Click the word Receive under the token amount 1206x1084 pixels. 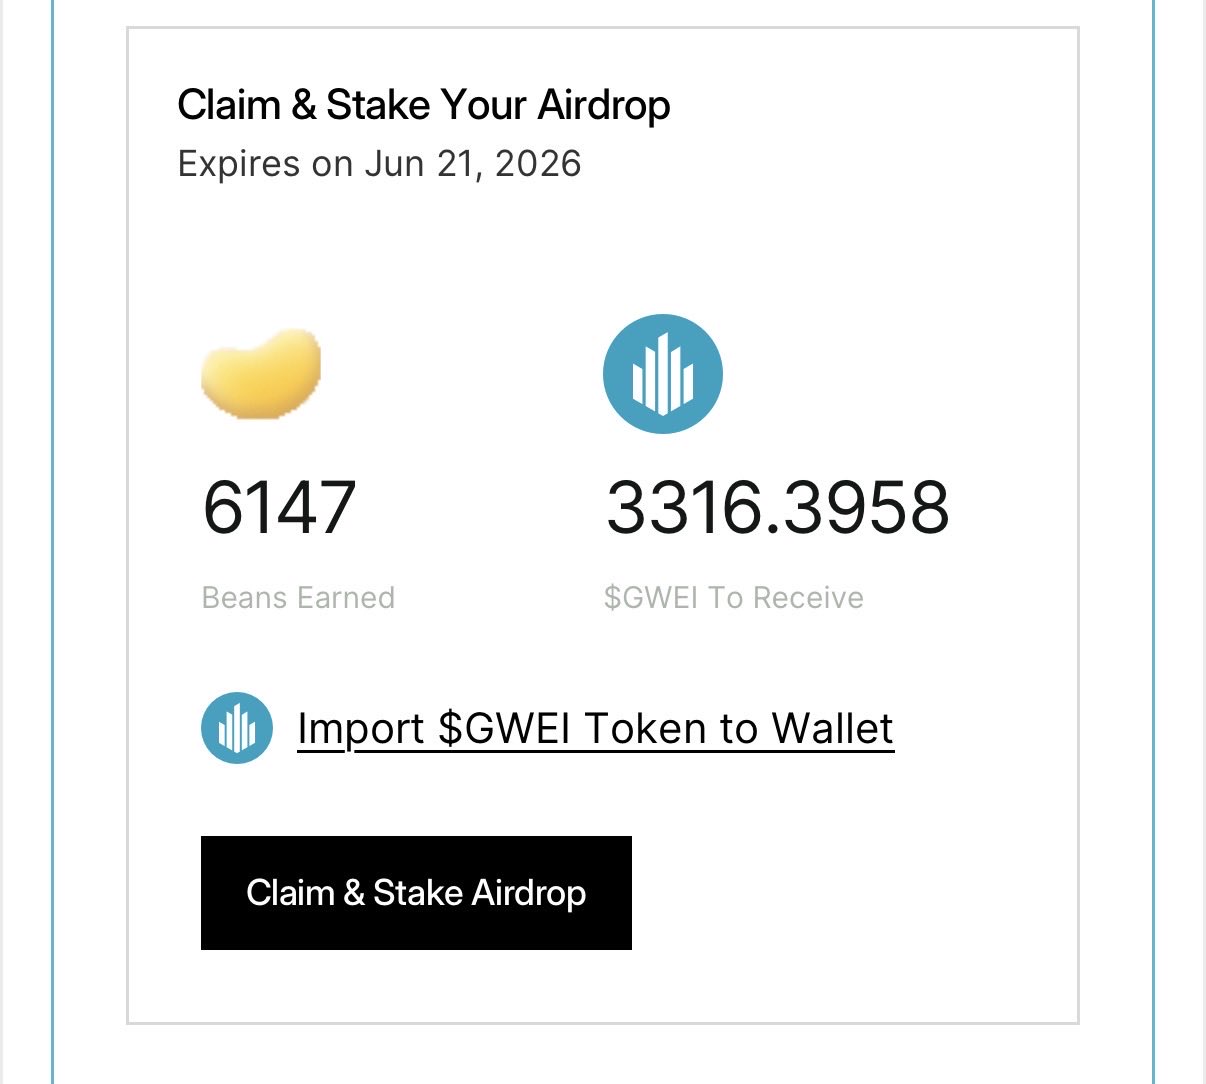click(808, 597)
